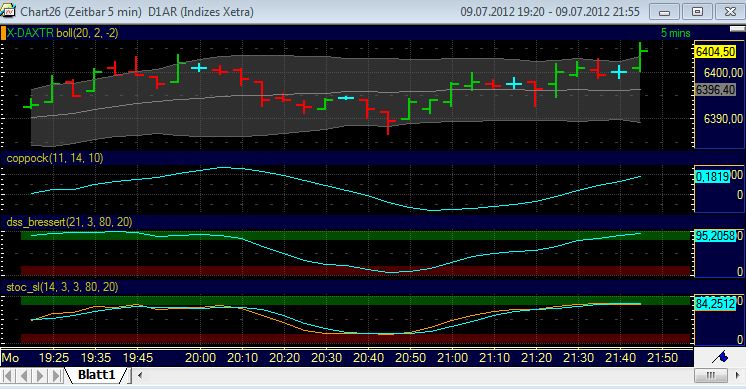Click the horizontal scrollbar thumb
This screenshot has width=746, height=389.
[x=711, y=376]
